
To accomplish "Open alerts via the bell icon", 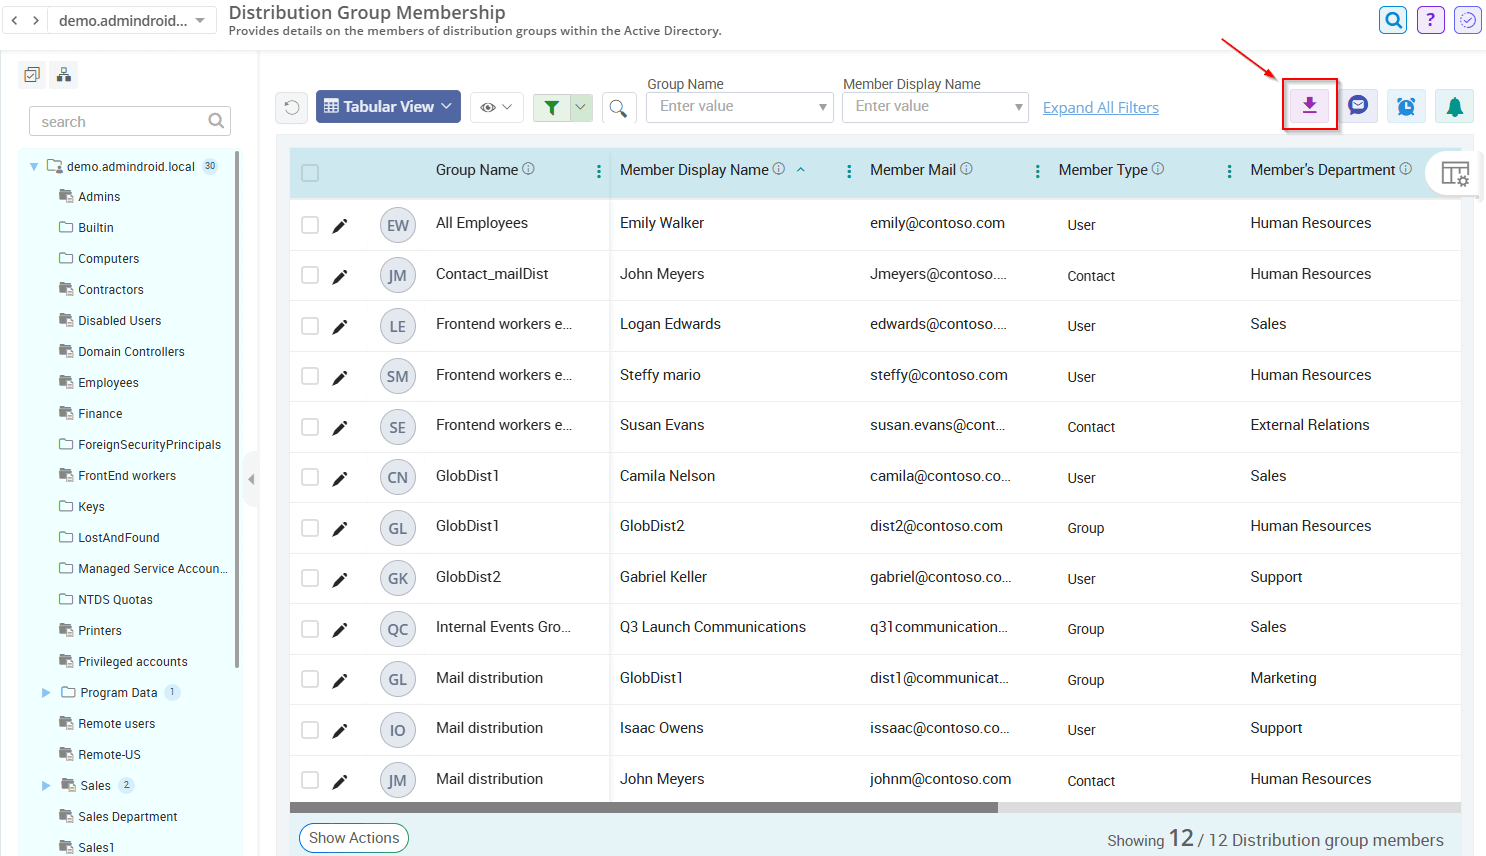I will tap(1454, 105).
